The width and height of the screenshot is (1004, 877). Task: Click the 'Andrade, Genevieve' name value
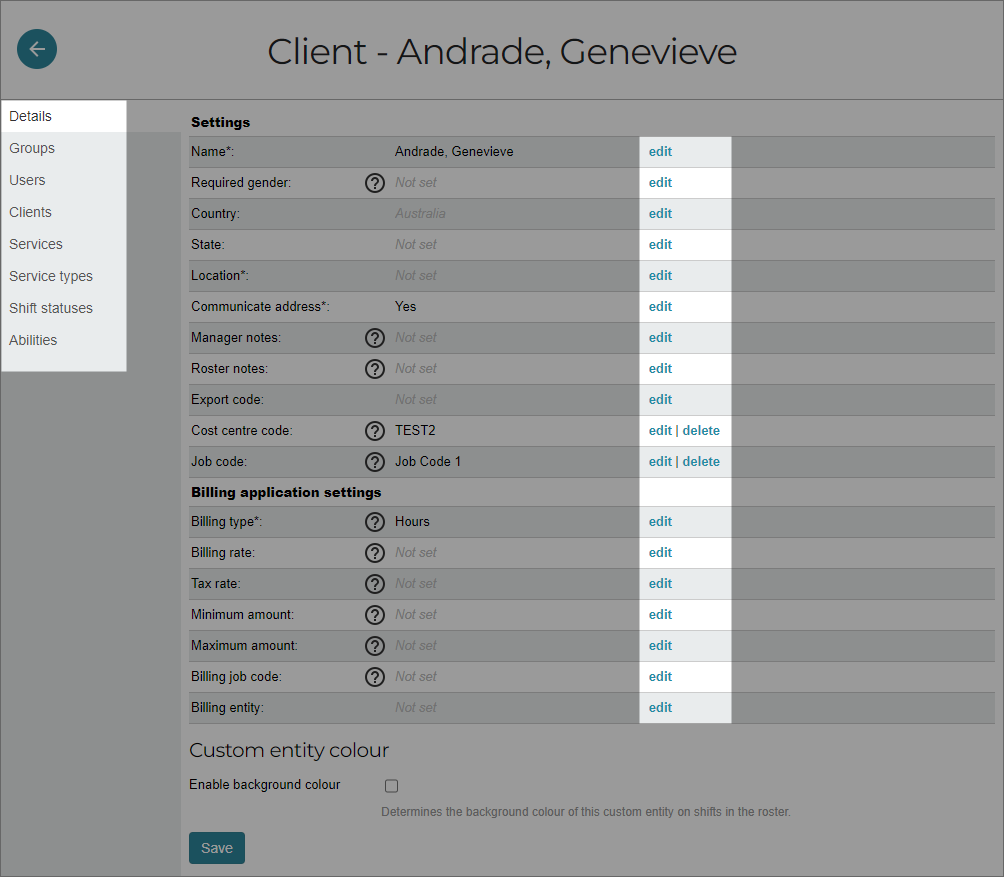click(454, 152)
